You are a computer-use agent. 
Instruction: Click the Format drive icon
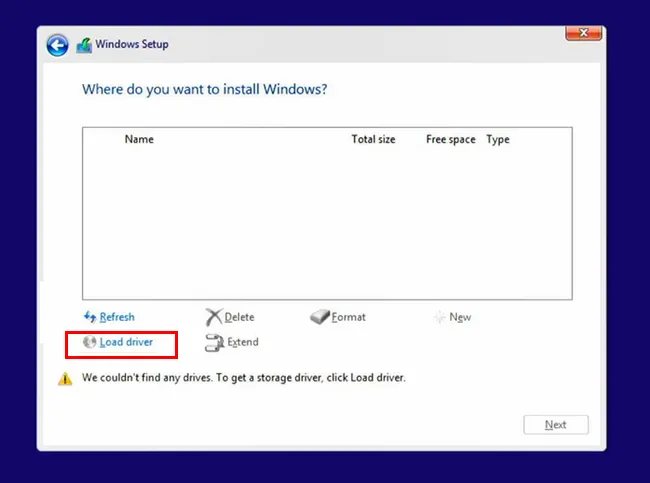(x=319, y=317)
